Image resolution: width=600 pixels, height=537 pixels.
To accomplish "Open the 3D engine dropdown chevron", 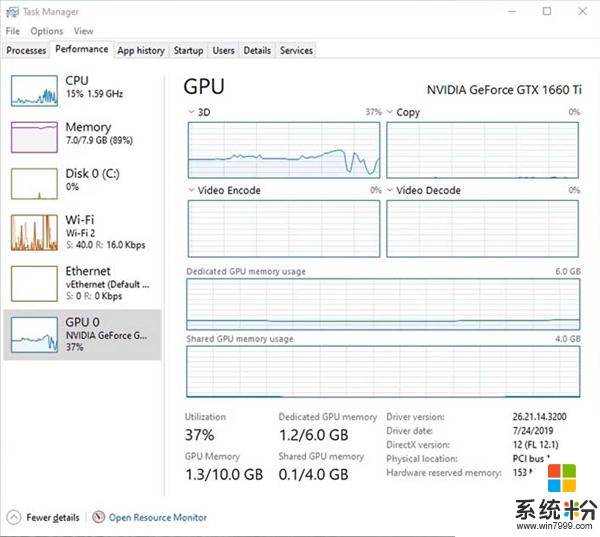I will coord(191,112).
